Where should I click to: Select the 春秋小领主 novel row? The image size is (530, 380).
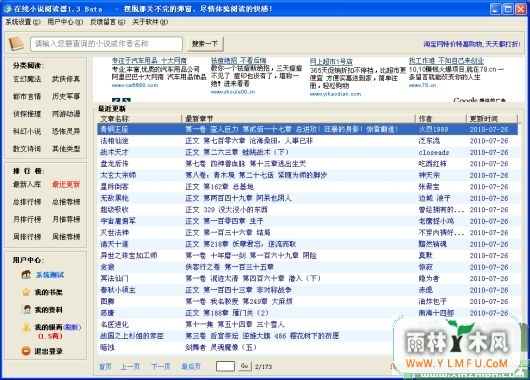point(308,290)
